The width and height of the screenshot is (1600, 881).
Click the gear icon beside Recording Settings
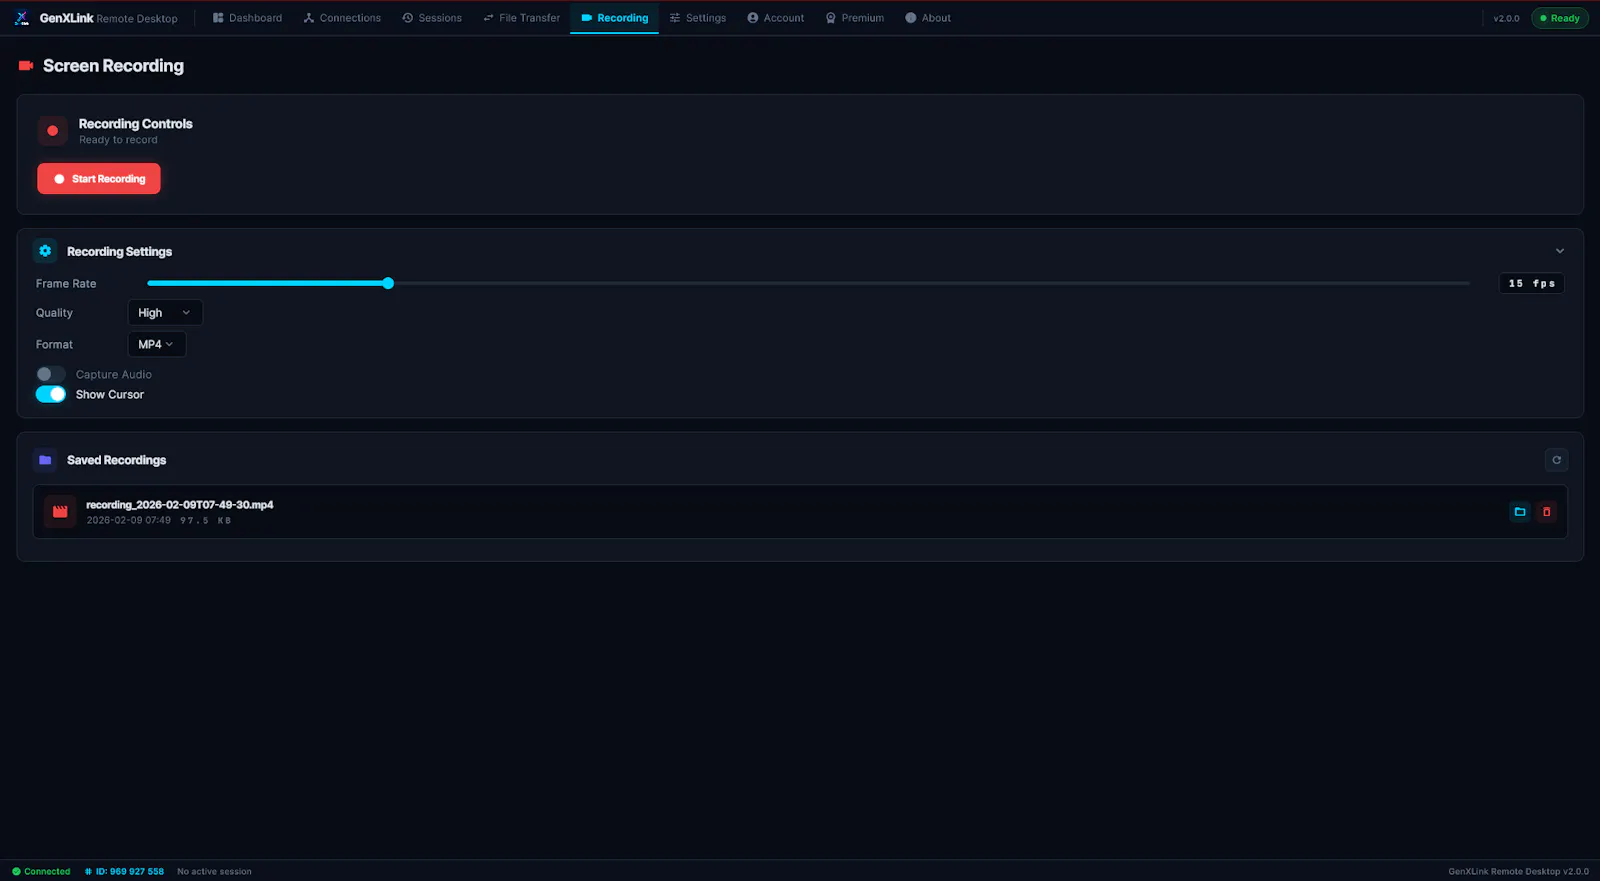(45, 251)
